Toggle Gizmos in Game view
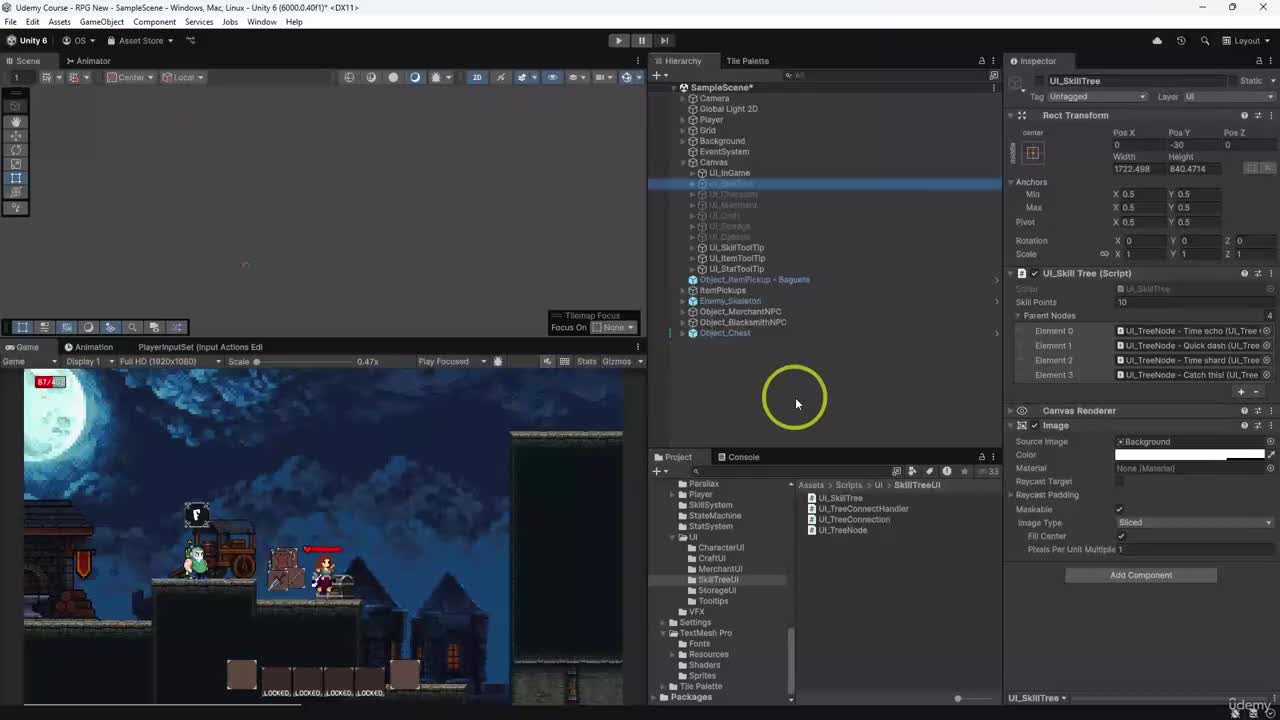The image size is (1280, 720). tap(617, 361)
